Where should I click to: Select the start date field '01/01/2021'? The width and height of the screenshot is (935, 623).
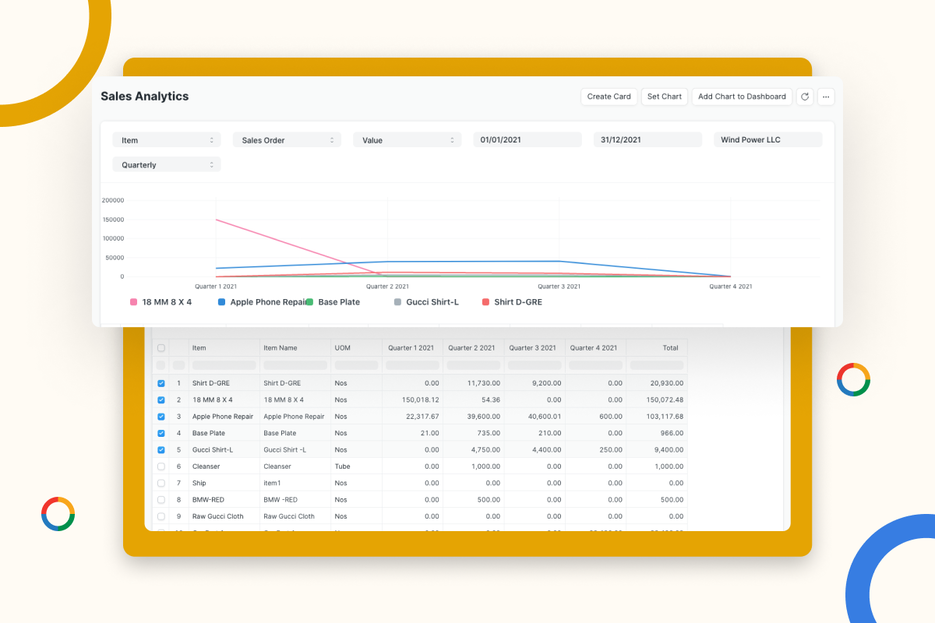click(x=527, y=139)
